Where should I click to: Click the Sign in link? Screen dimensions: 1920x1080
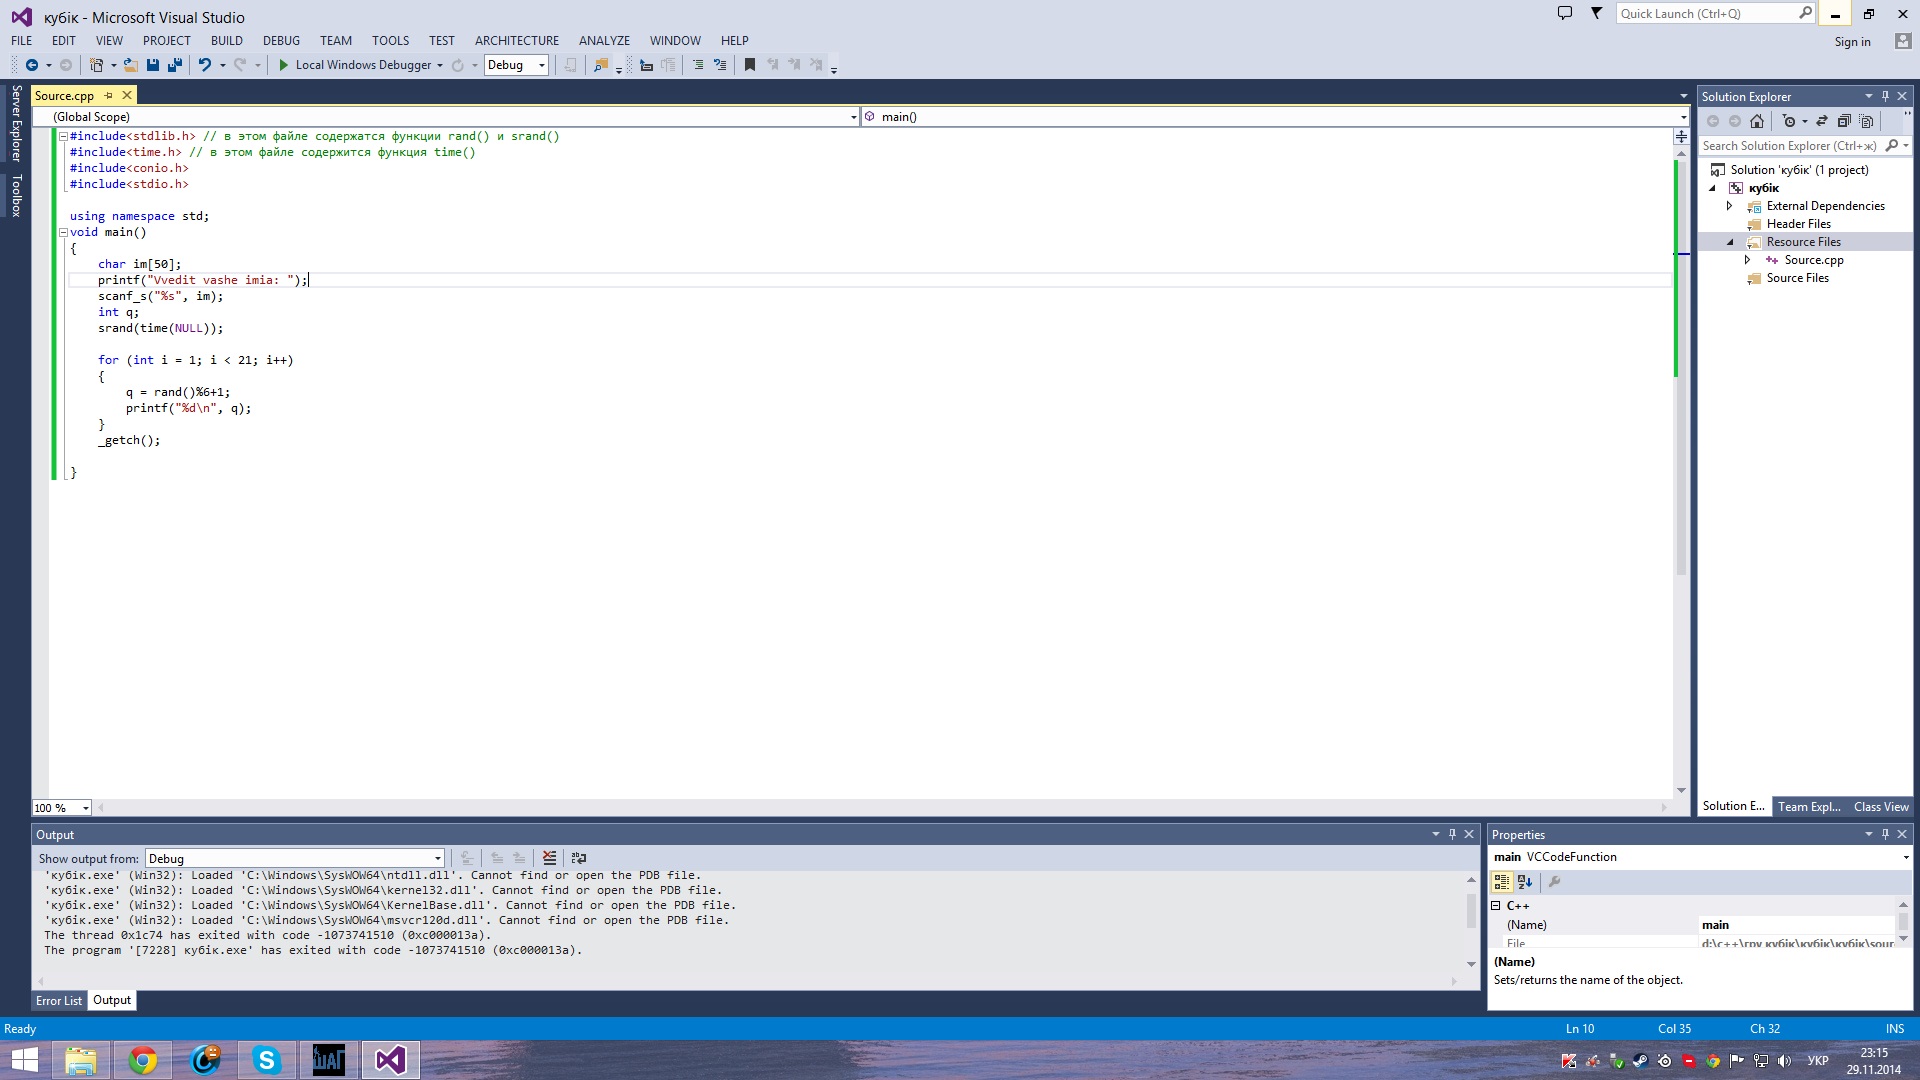(1852, 41)
